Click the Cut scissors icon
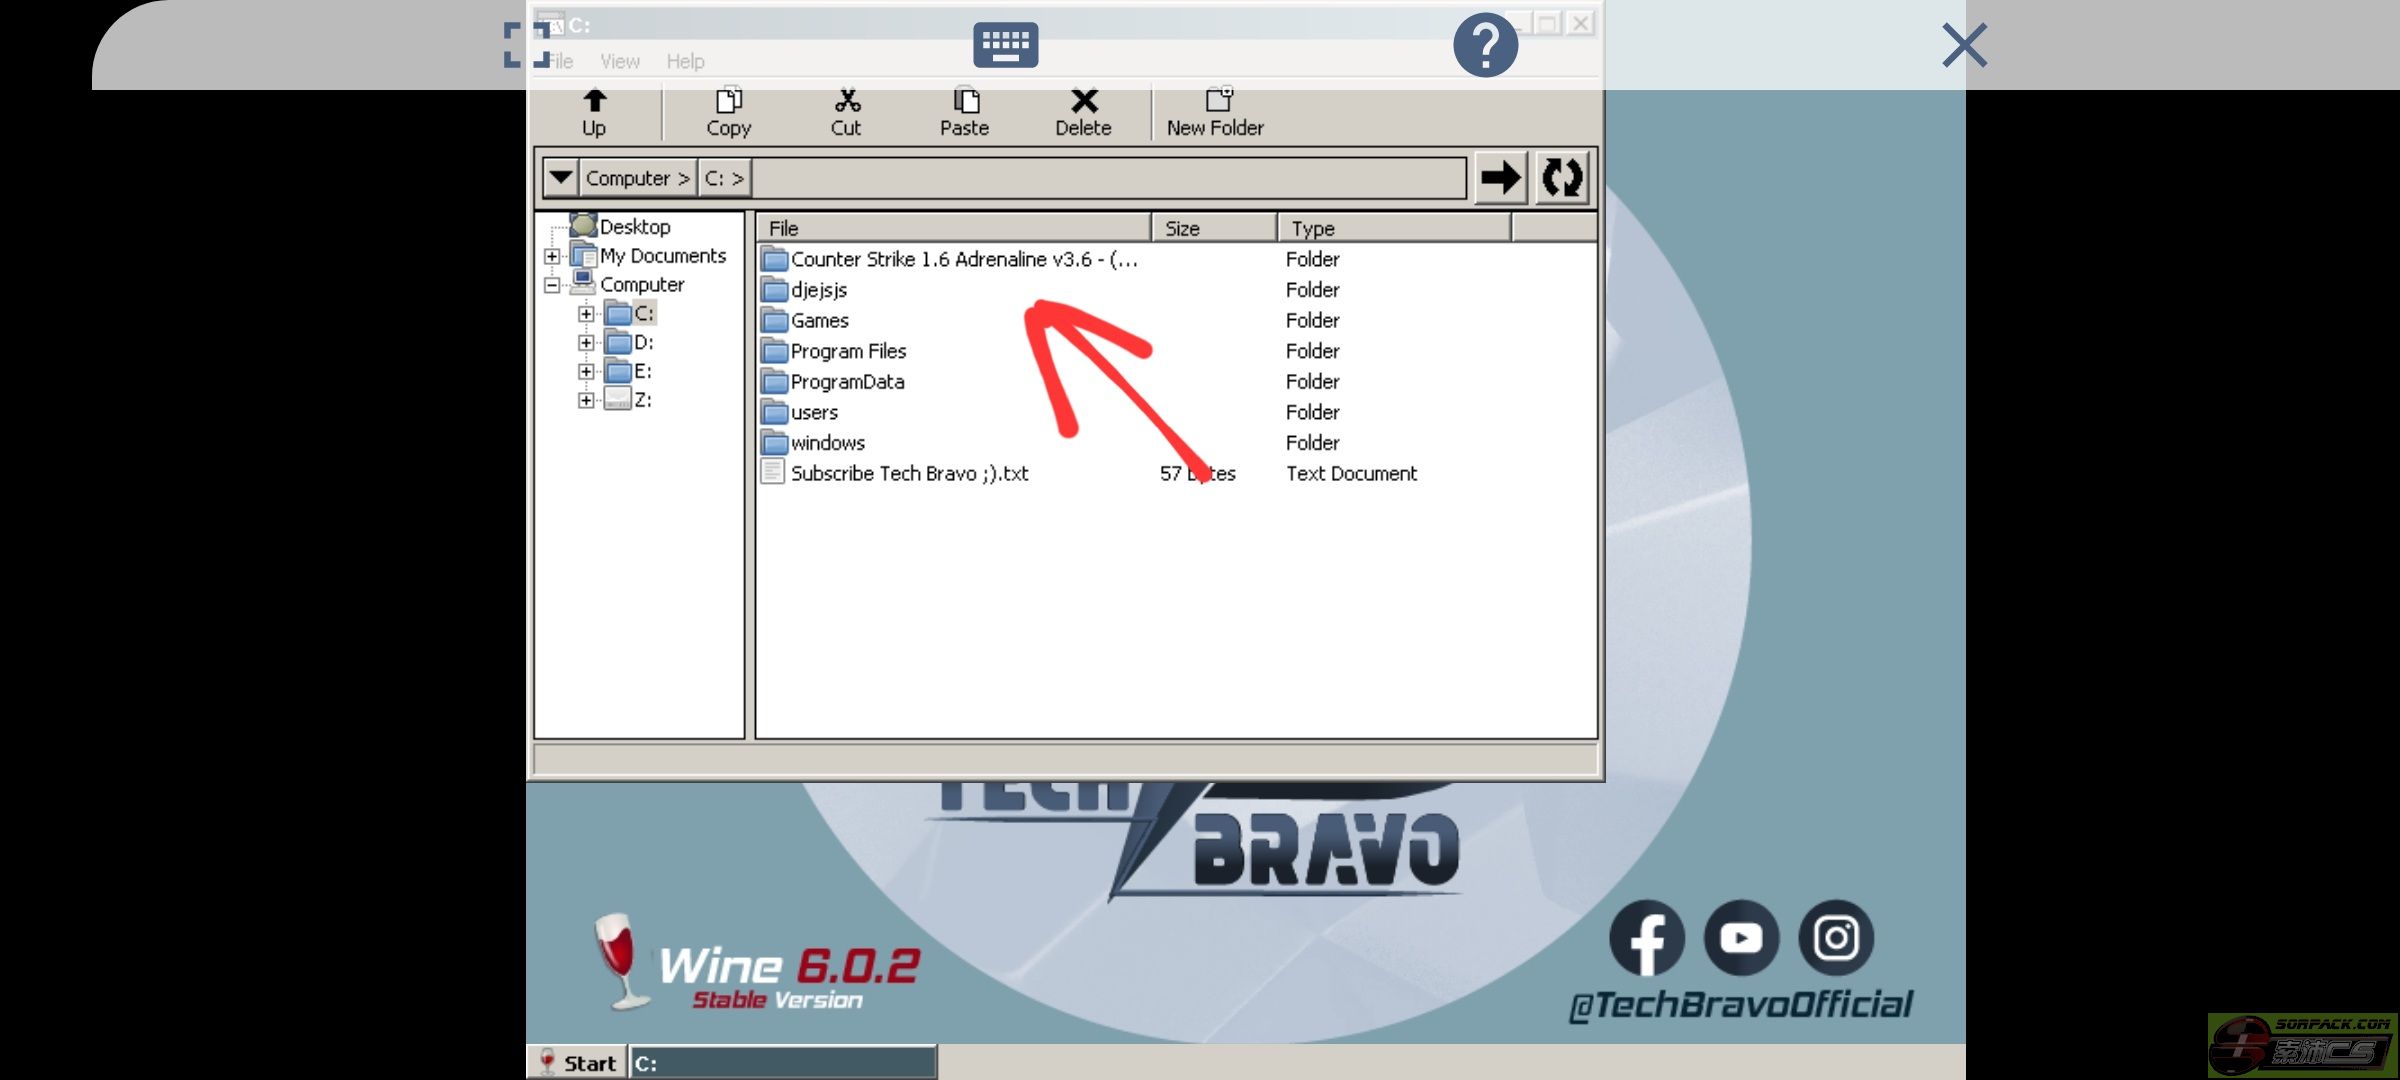2400x1080 pixels. [846, 101]
